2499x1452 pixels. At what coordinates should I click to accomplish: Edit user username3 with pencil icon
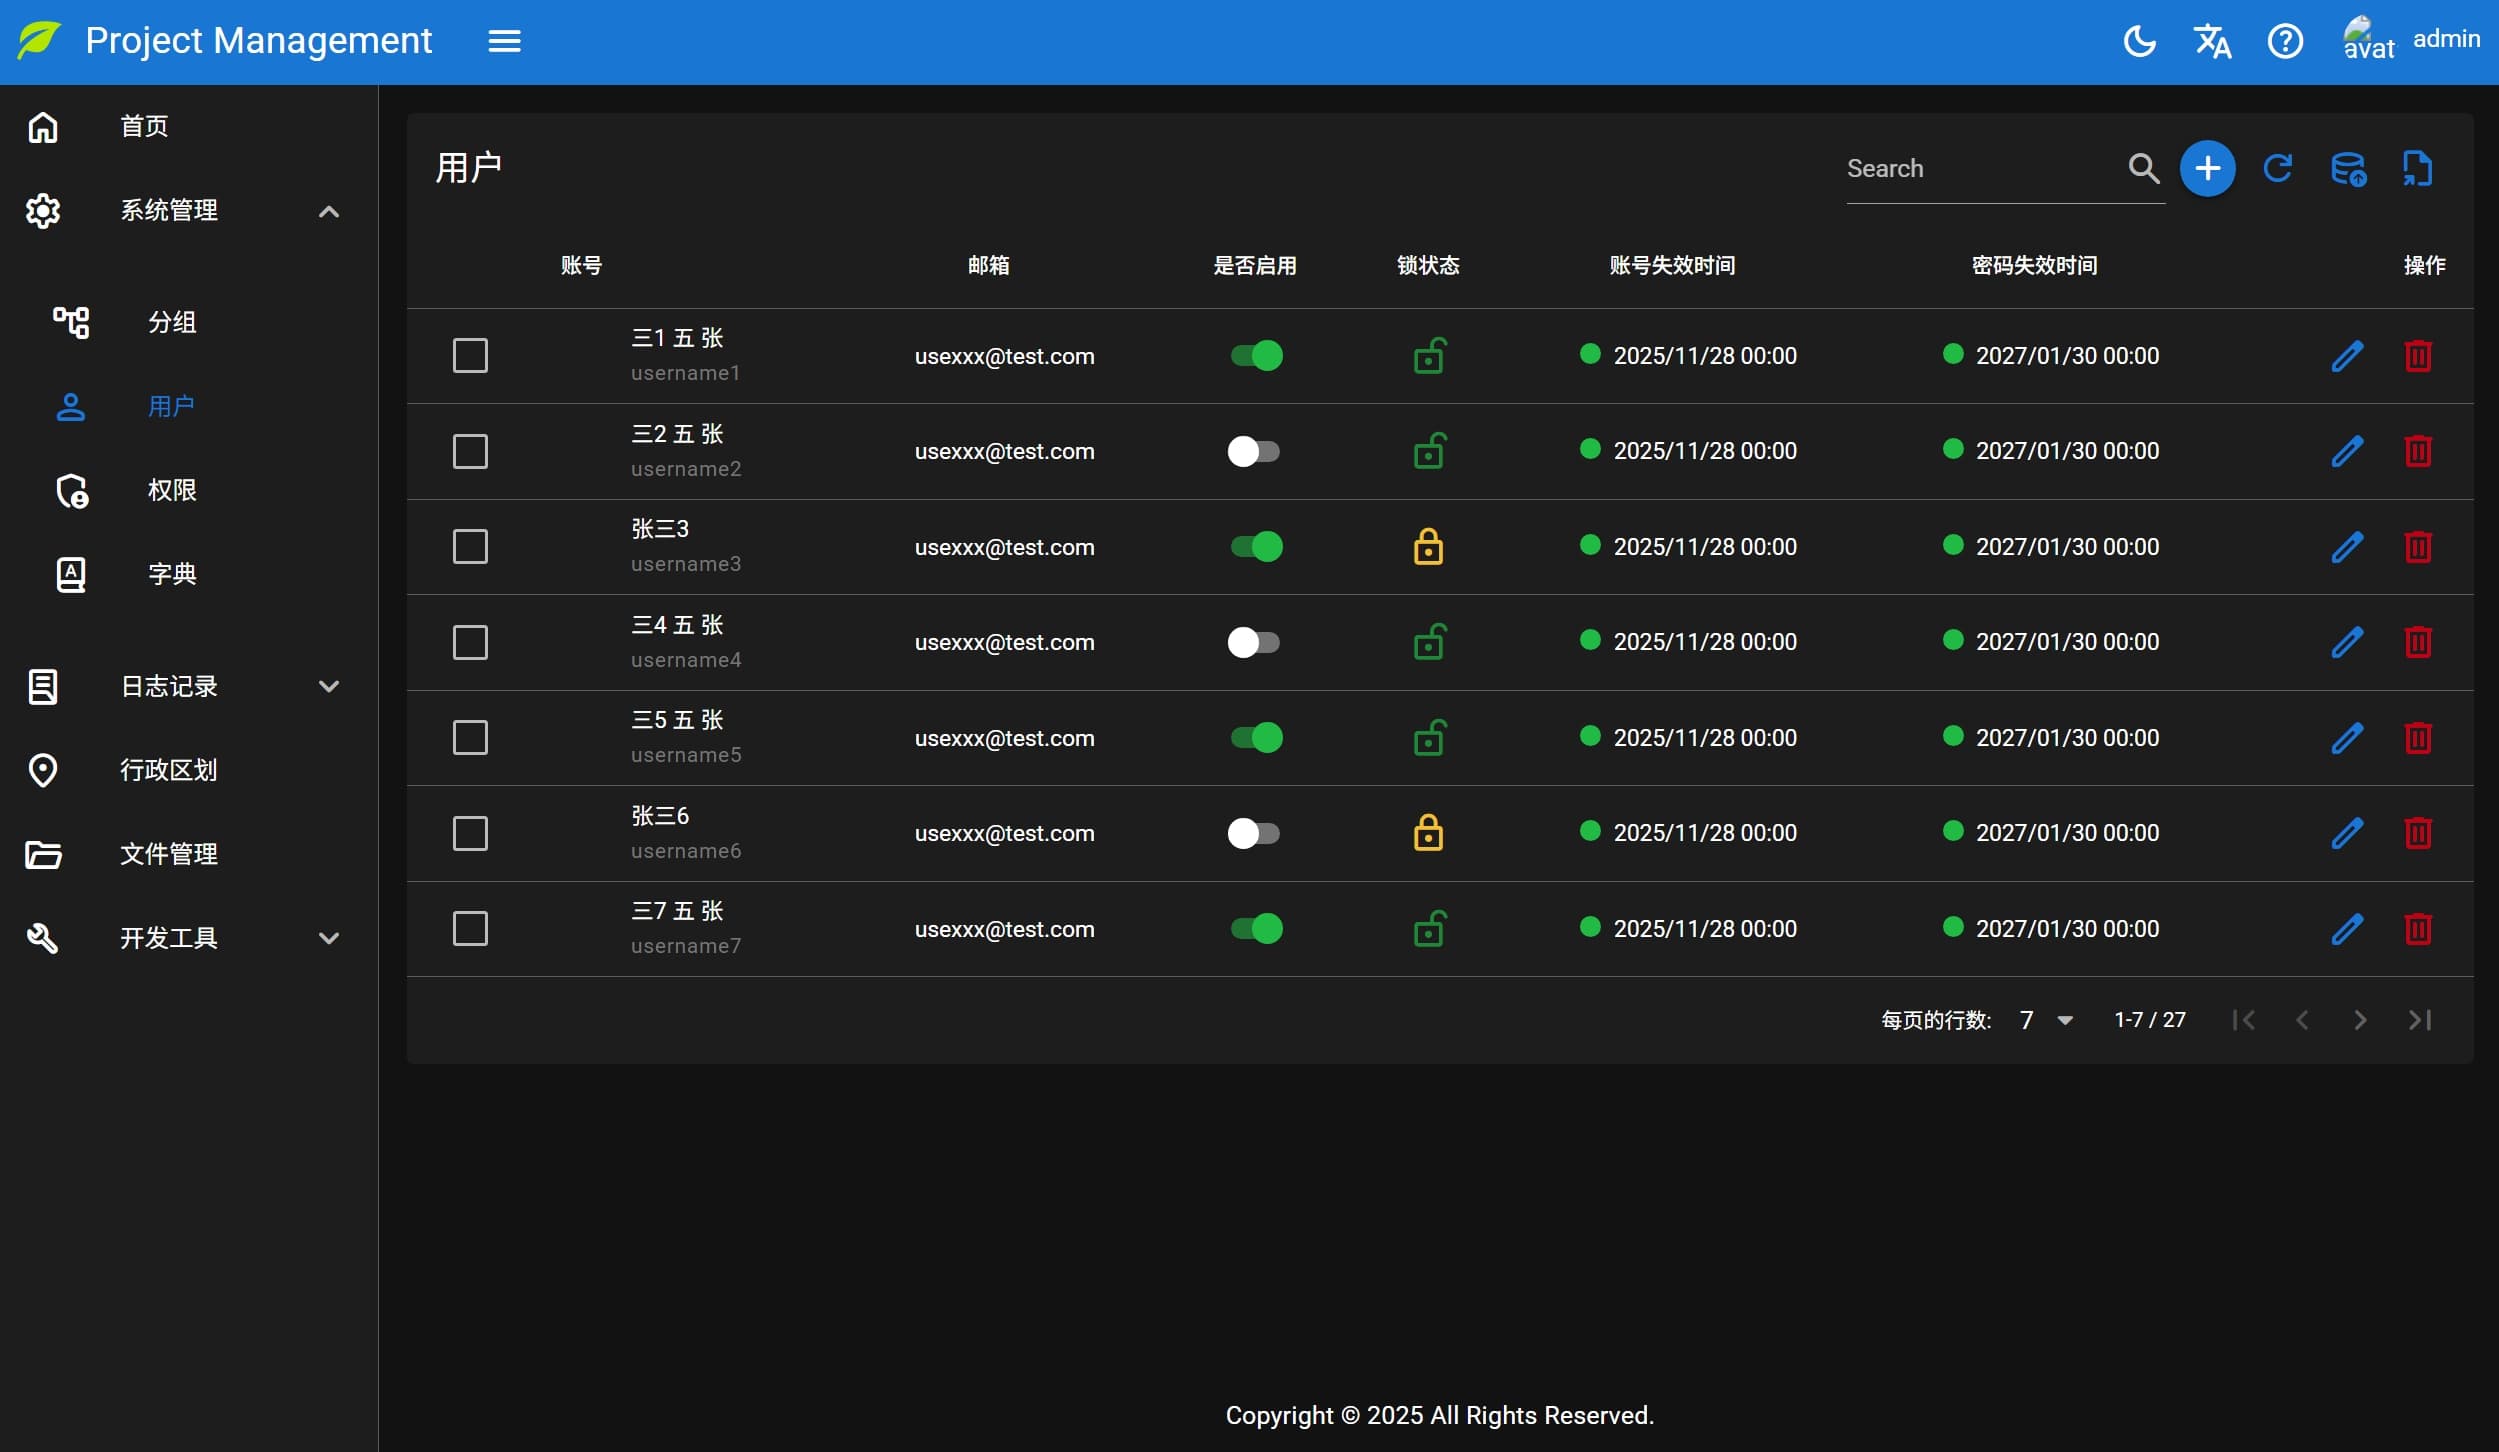pyautogui.click(x=2346, y=547)
